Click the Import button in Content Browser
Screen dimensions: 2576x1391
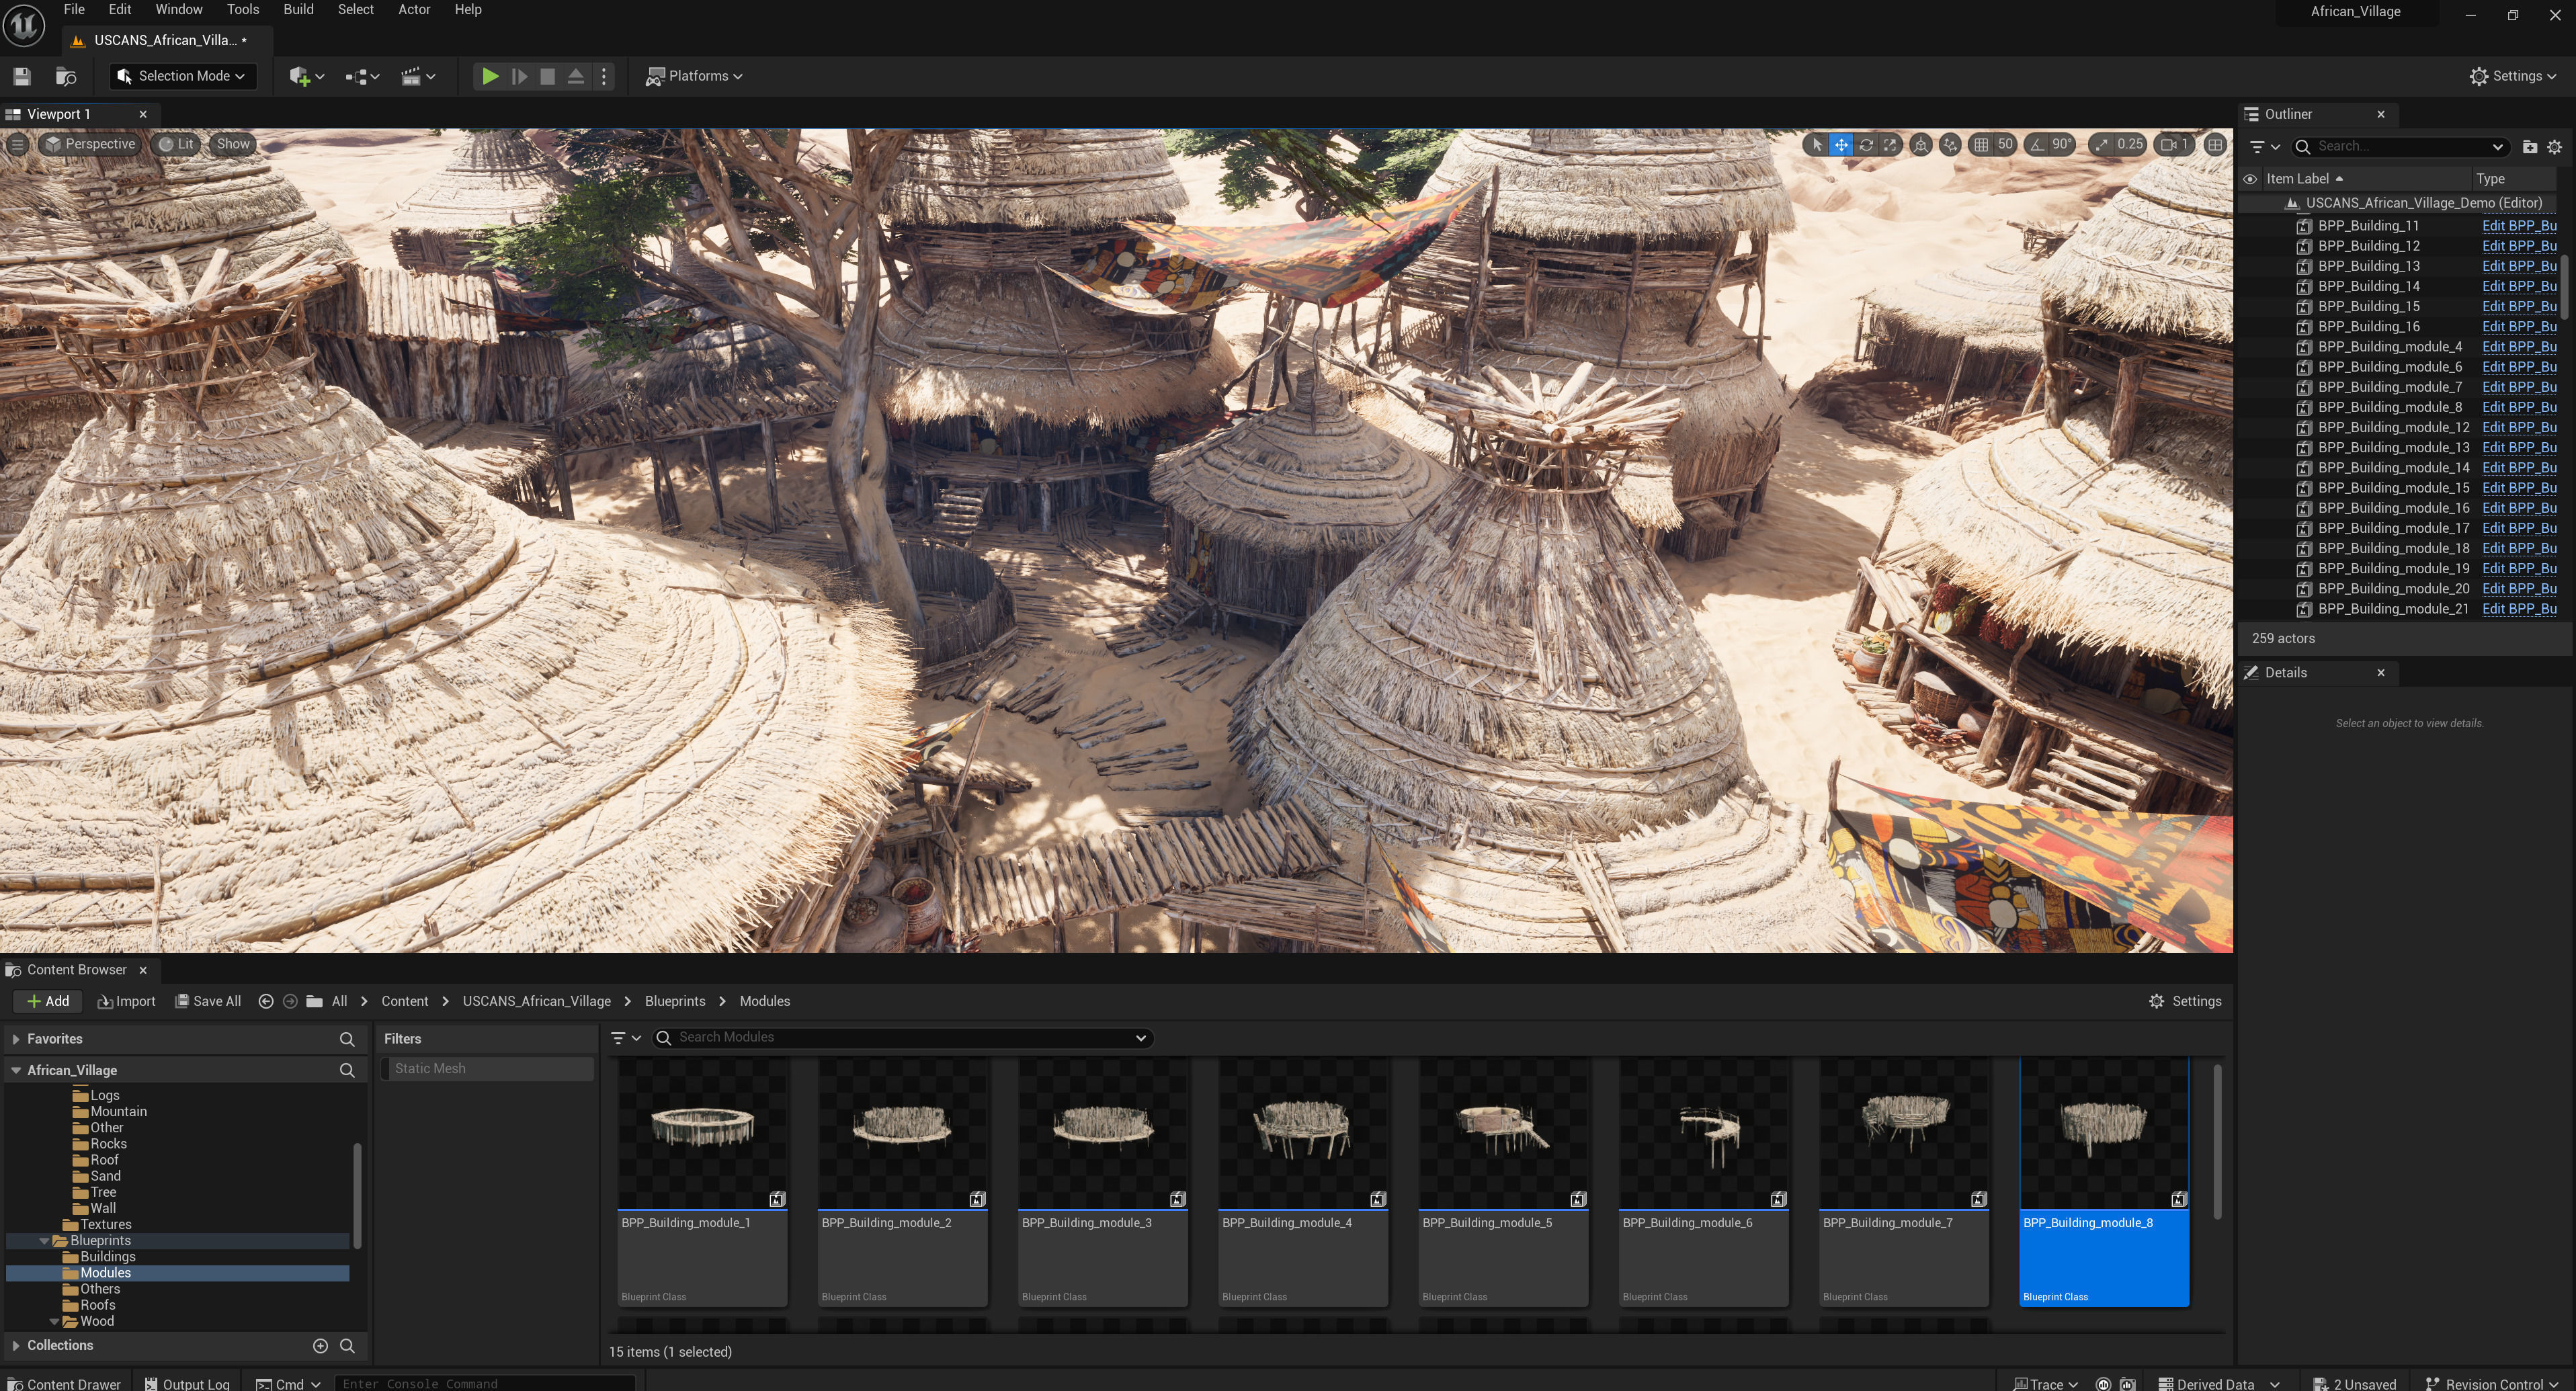pyautogui.click(x=126, y=1001)
